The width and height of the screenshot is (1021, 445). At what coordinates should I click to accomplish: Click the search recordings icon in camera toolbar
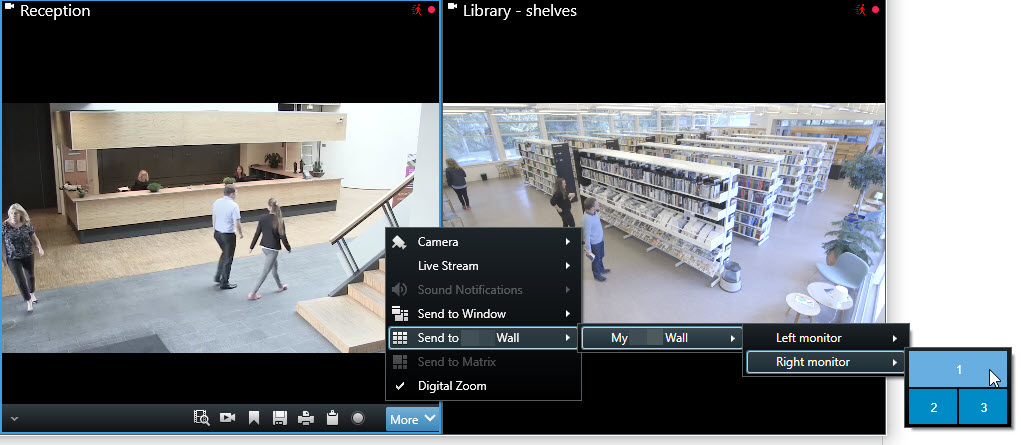[201, 419]
